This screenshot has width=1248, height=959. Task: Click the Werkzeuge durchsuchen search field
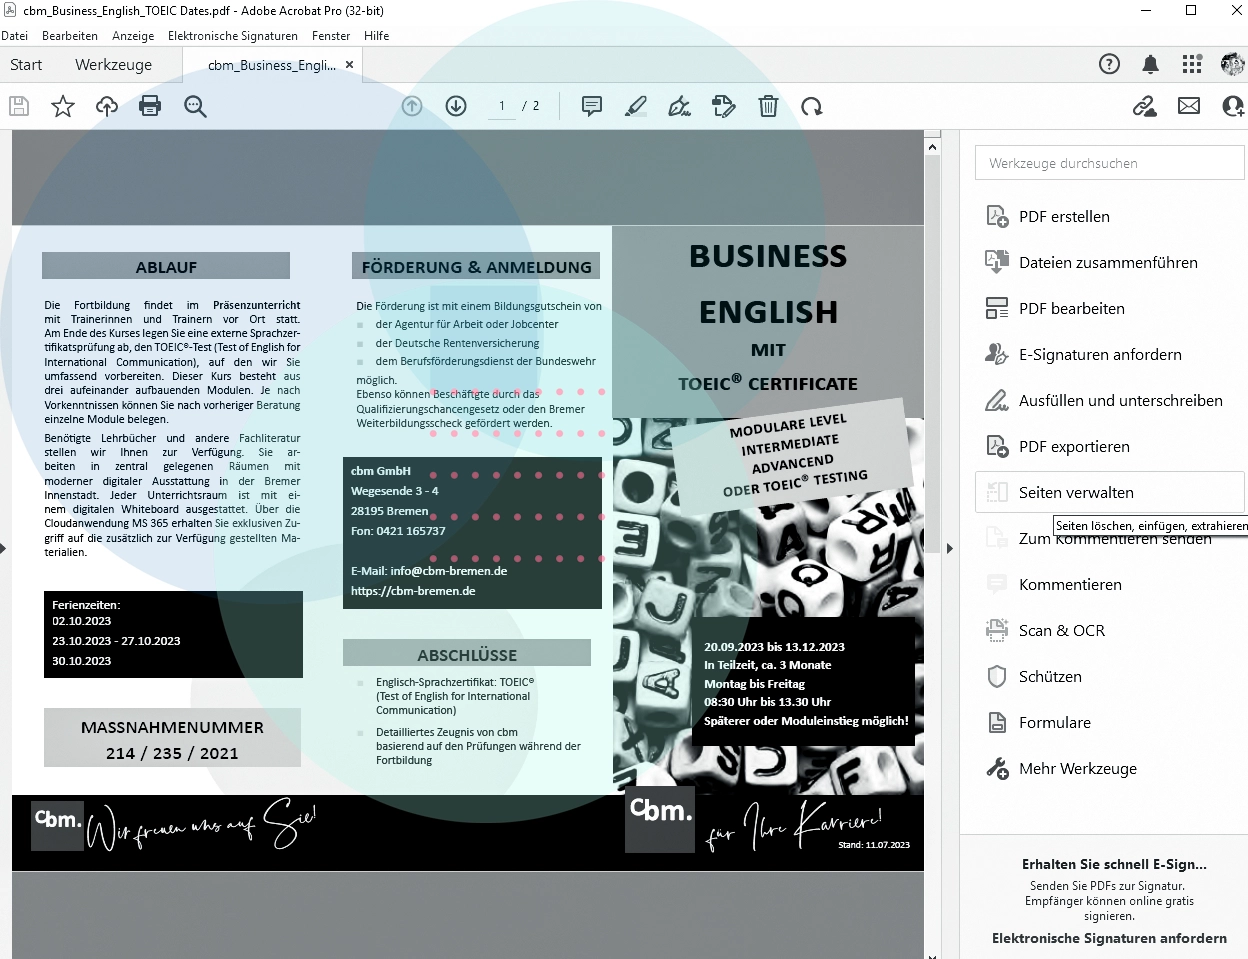tap(1109, 163)
